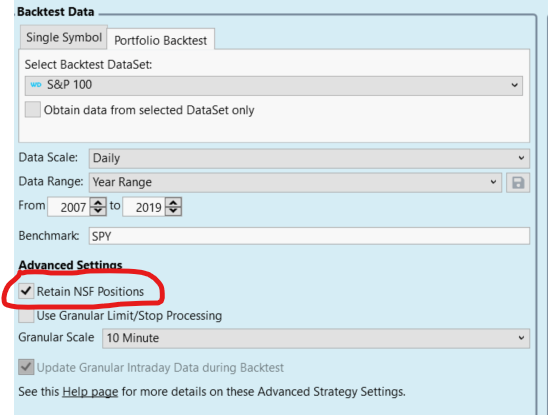Open the S&P 100 DataSet dropdown
Viewport: 548px width, 415px height.
[274, 86]
